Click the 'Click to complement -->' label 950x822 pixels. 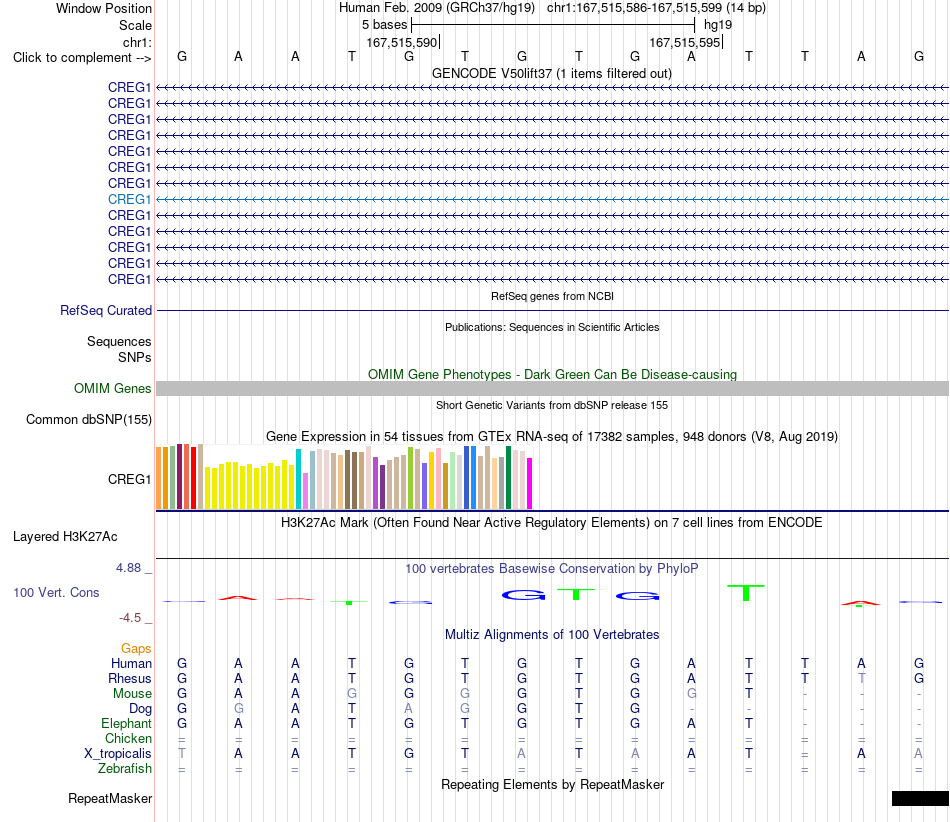click(x=82, y=58)
